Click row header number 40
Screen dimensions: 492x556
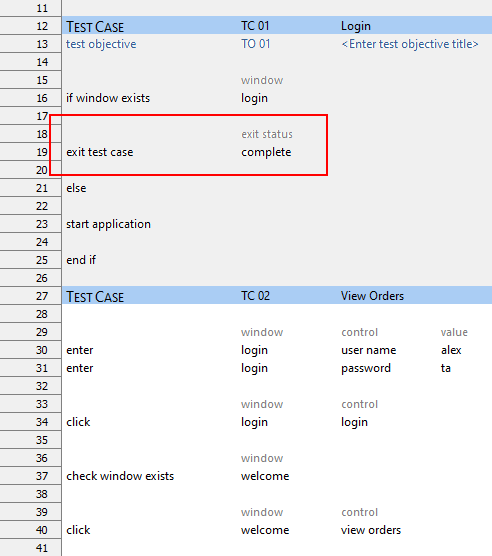point(30,530)
